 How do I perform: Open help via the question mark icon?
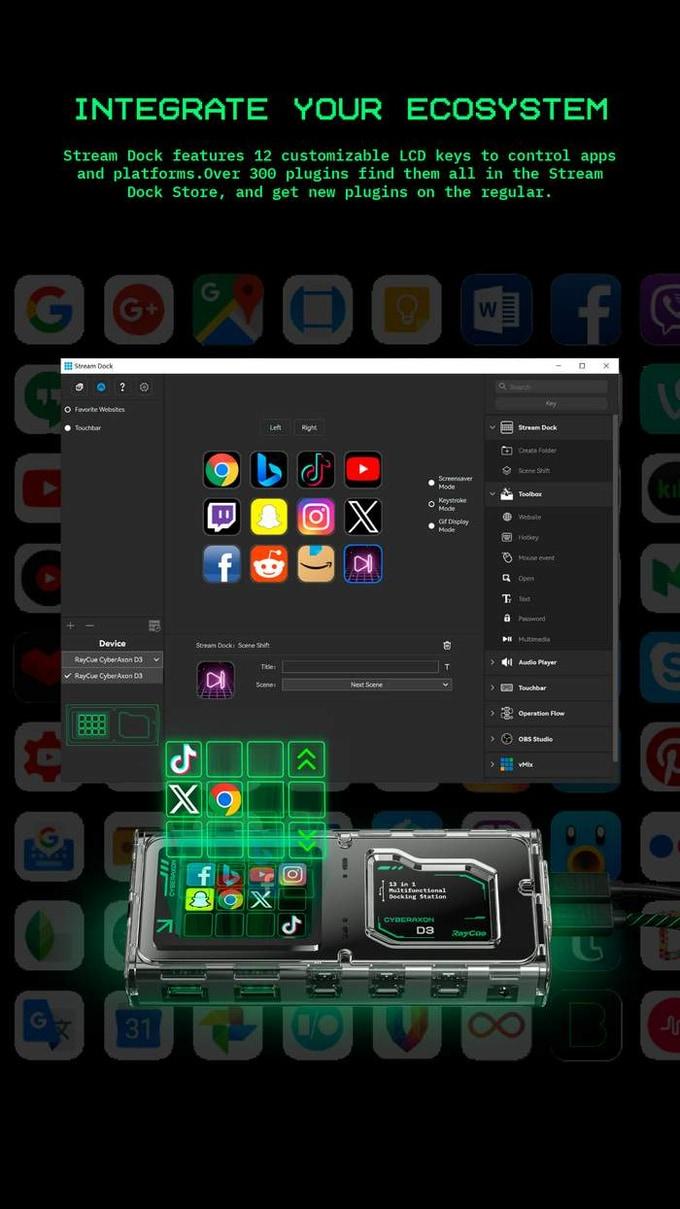click(x=122, y=387)
